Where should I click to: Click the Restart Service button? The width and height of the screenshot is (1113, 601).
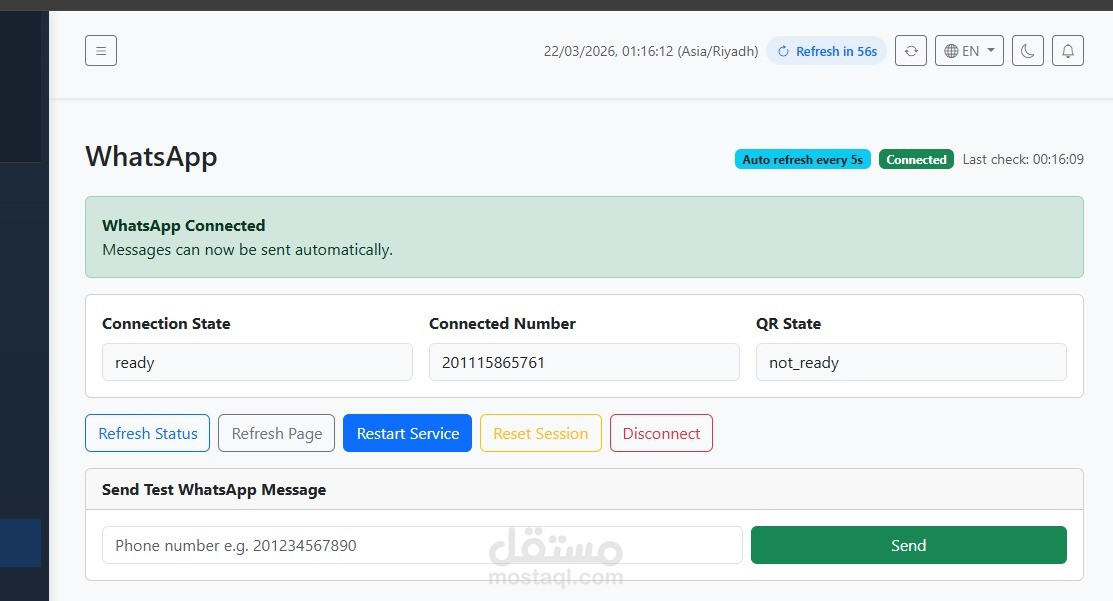407,434
